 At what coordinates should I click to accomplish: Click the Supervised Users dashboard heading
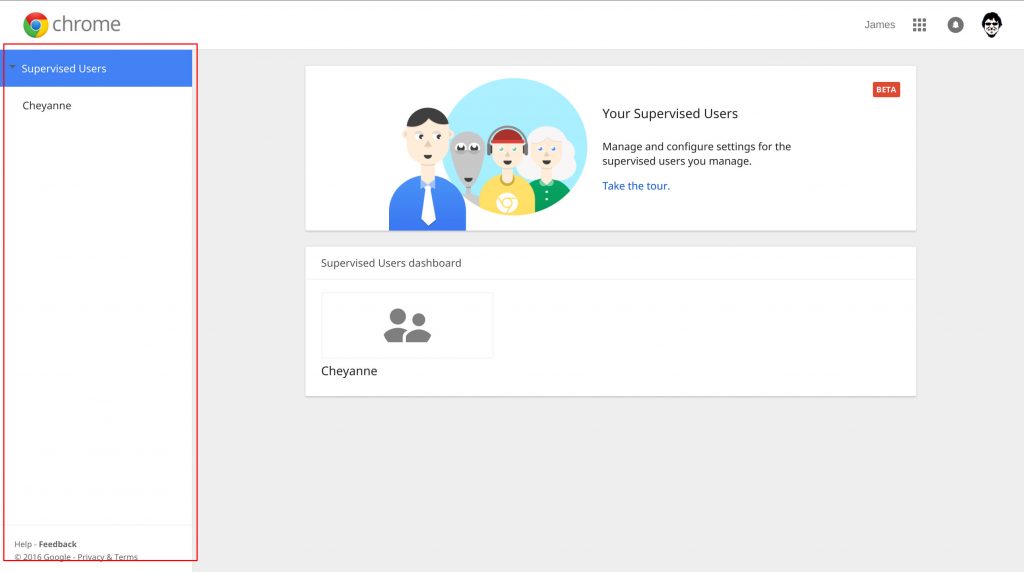(x=391, y=263)
